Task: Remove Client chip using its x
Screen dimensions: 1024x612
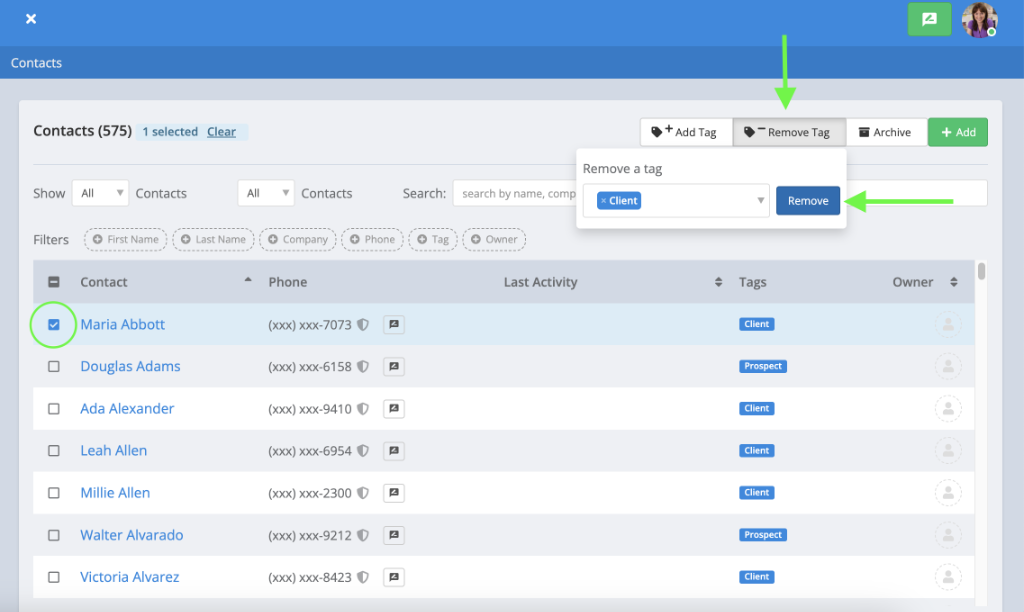Action: point(603,201)
